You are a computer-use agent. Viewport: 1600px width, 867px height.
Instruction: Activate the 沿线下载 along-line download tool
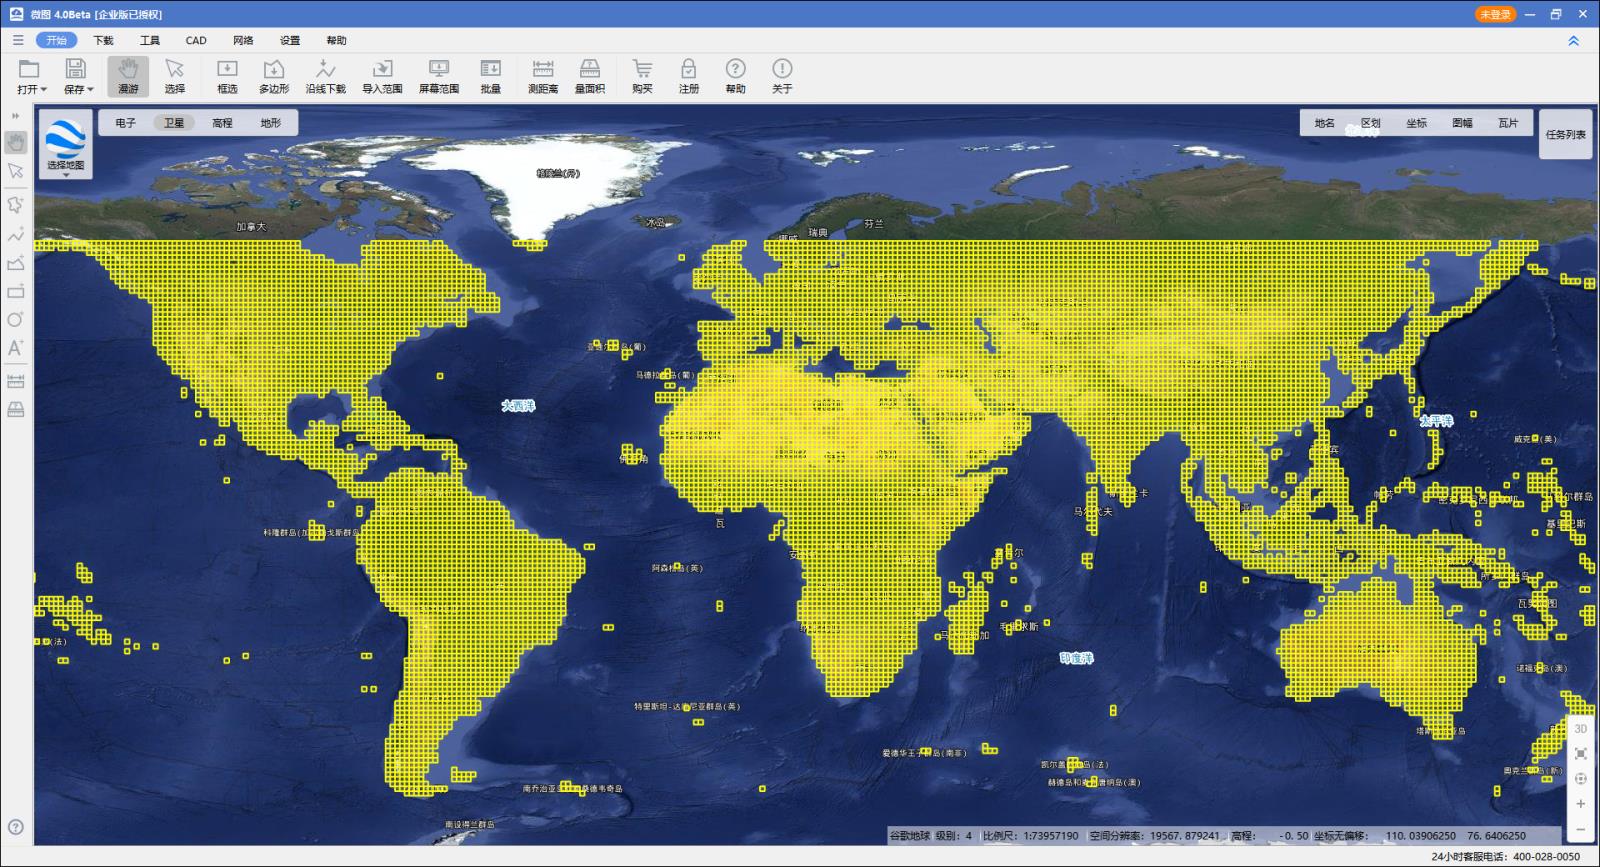[325, 76]
